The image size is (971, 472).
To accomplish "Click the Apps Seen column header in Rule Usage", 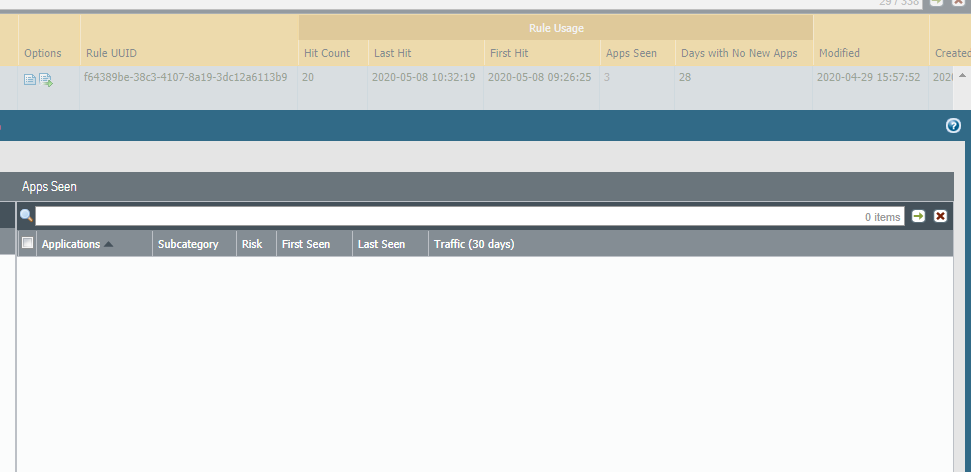I will tap(637, 53).
